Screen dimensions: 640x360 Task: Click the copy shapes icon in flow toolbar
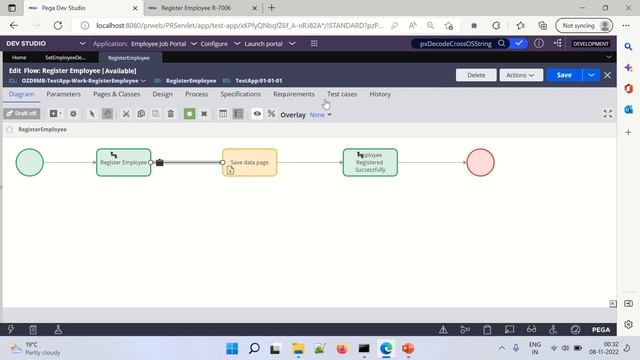[x=141, y=114]
